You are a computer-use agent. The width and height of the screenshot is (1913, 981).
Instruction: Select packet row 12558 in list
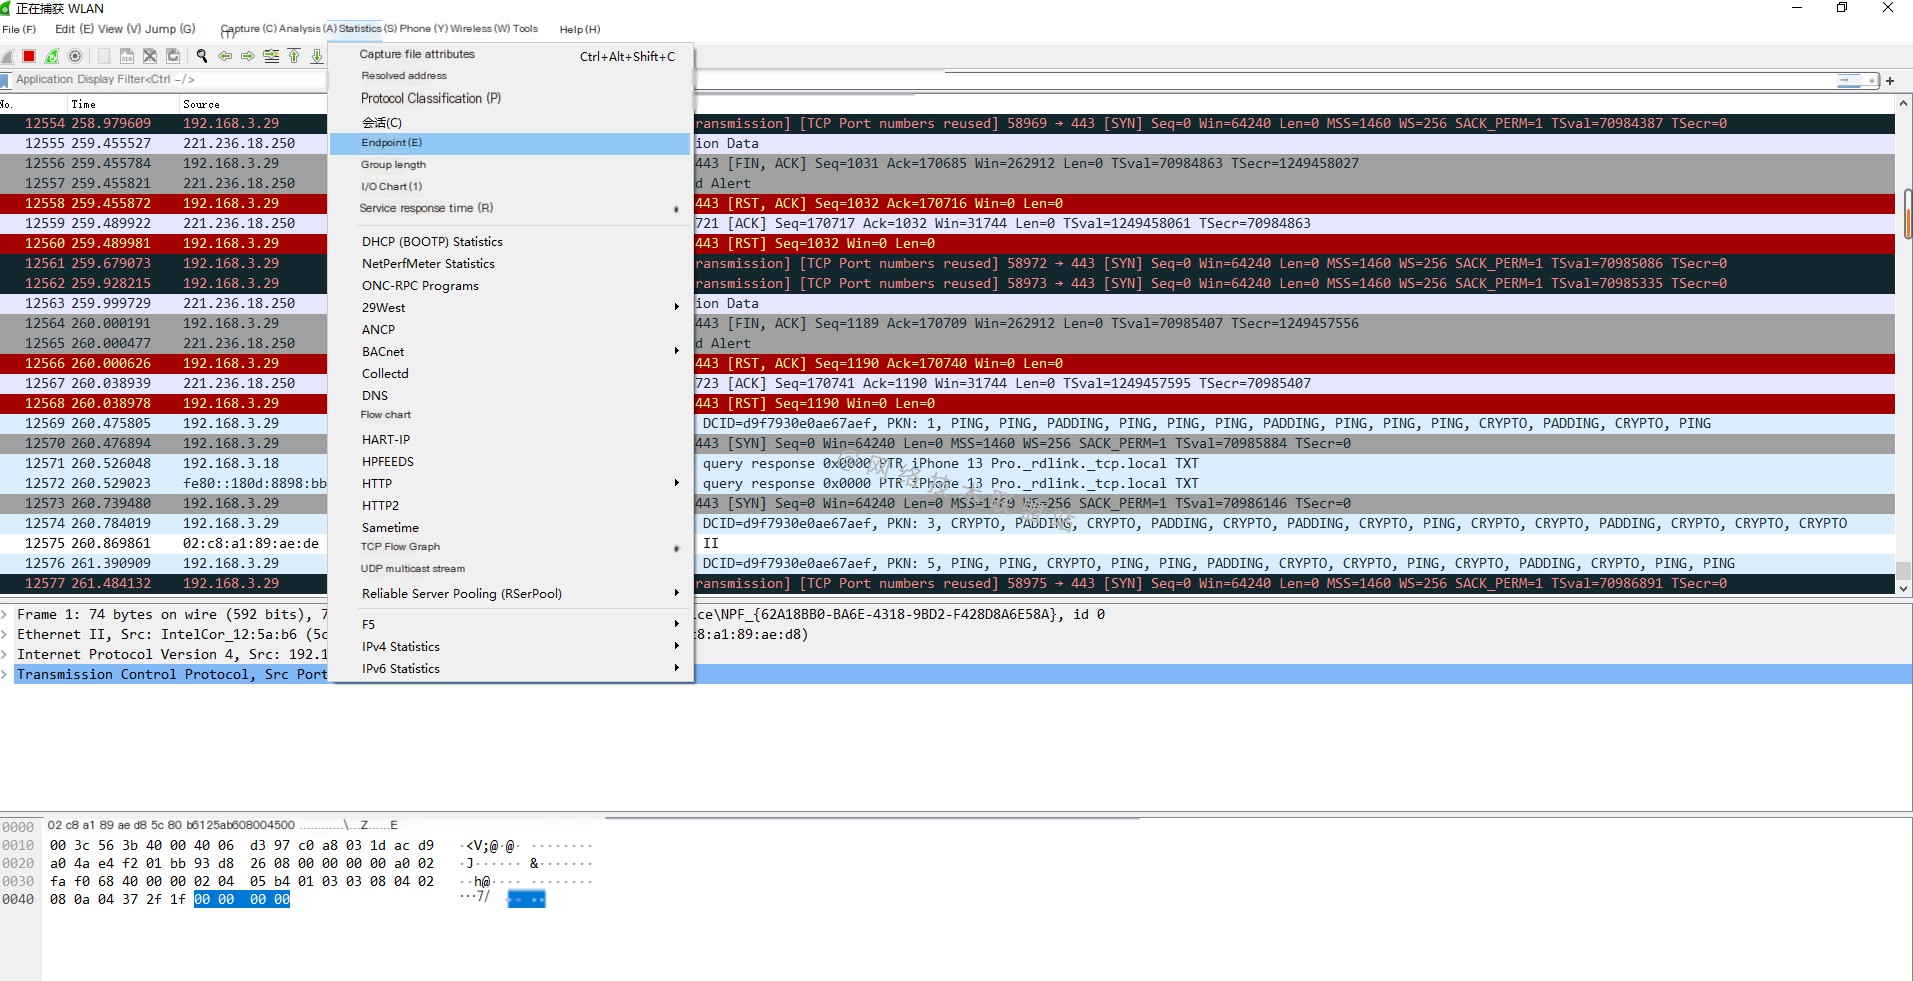pos(947,203)
